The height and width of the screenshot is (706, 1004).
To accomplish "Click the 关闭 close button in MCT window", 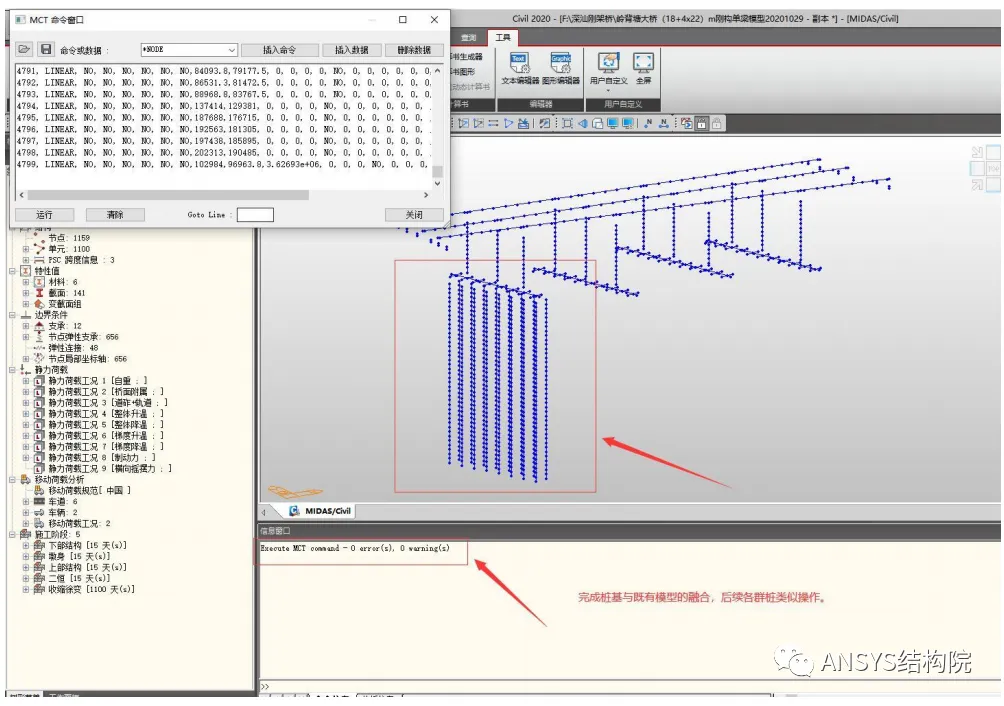I will click(414, 214).
